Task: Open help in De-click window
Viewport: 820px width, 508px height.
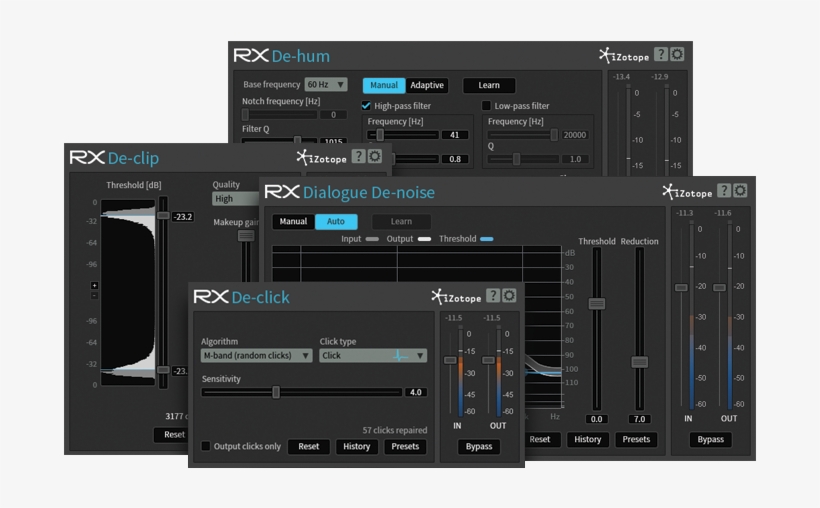Action: (x=493, y=296)
